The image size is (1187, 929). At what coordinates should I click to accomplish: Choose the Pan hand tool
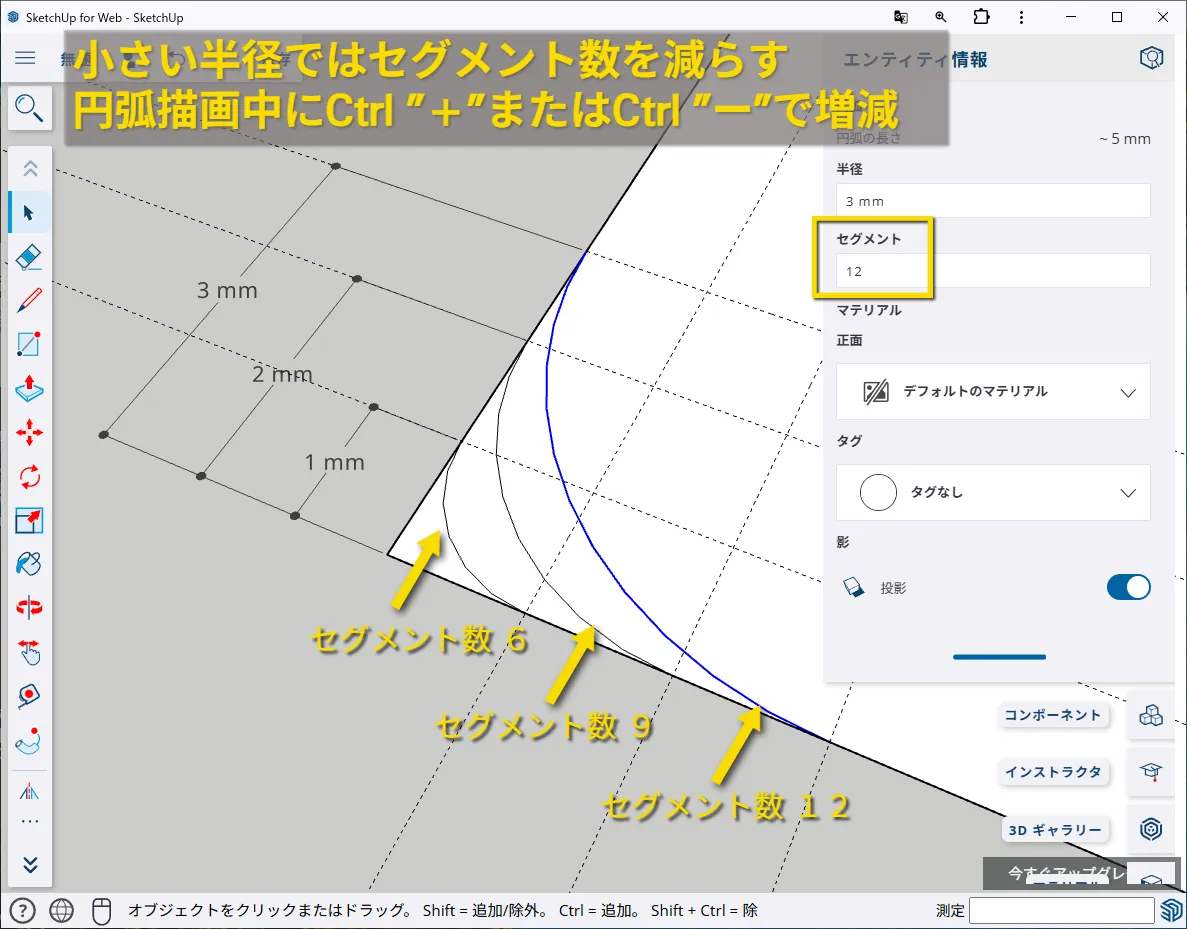click(29, 652)
